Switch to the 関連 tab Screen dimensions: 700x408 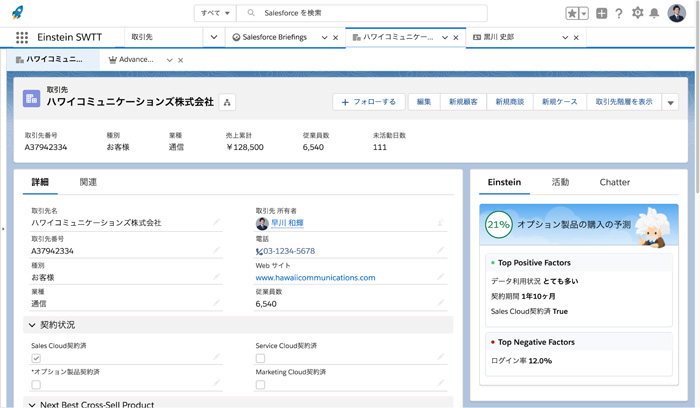(x=88, y=182)
